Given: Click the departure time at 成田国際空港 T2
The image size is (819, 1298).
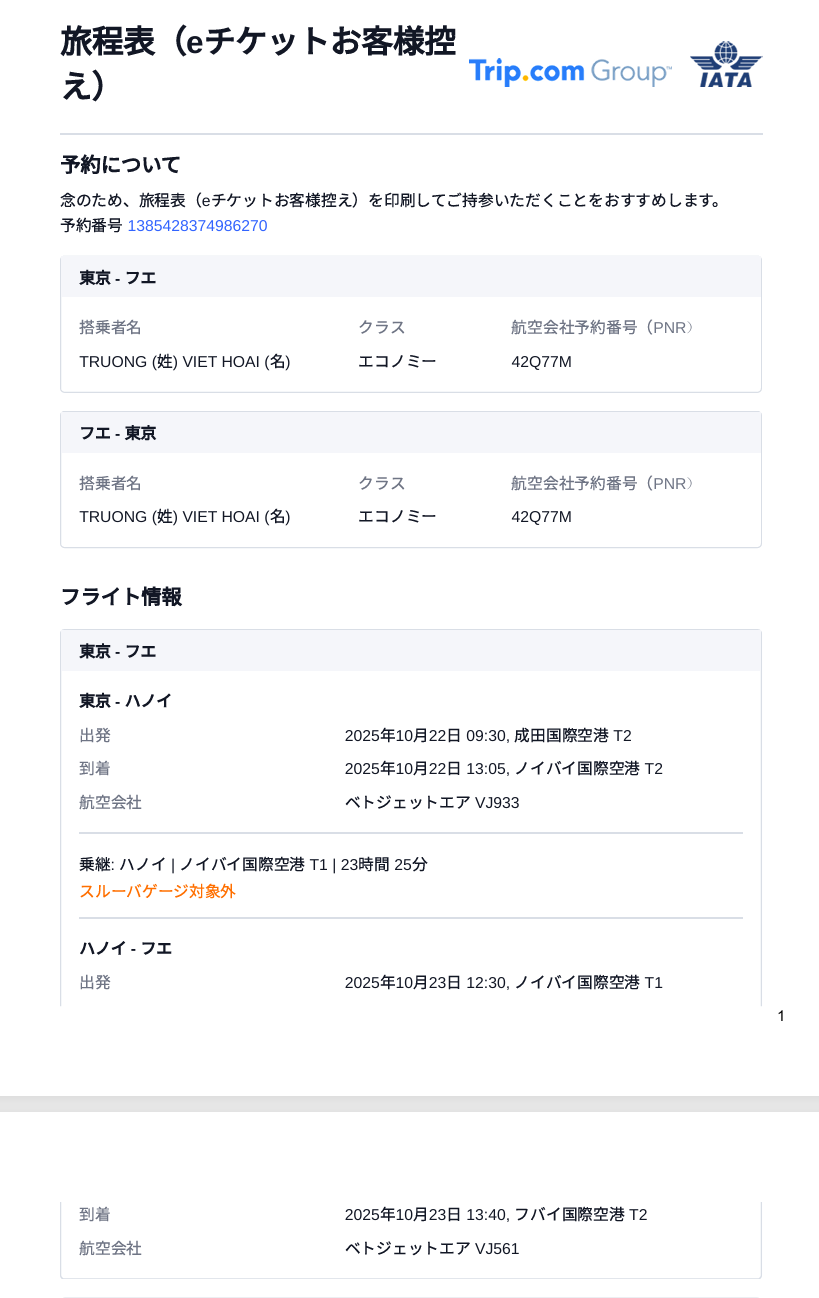Looking at the screenshot, I should 487,736.
